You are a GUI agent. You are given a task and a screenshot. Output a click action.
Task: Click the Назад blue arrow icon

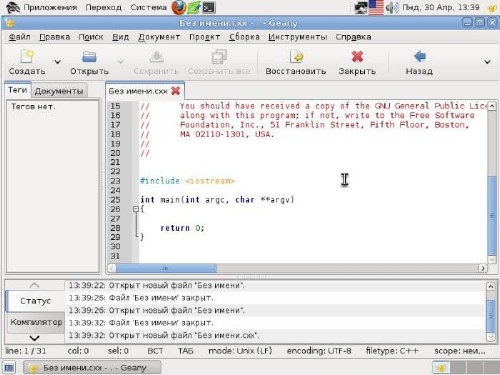tap(420, 56)
